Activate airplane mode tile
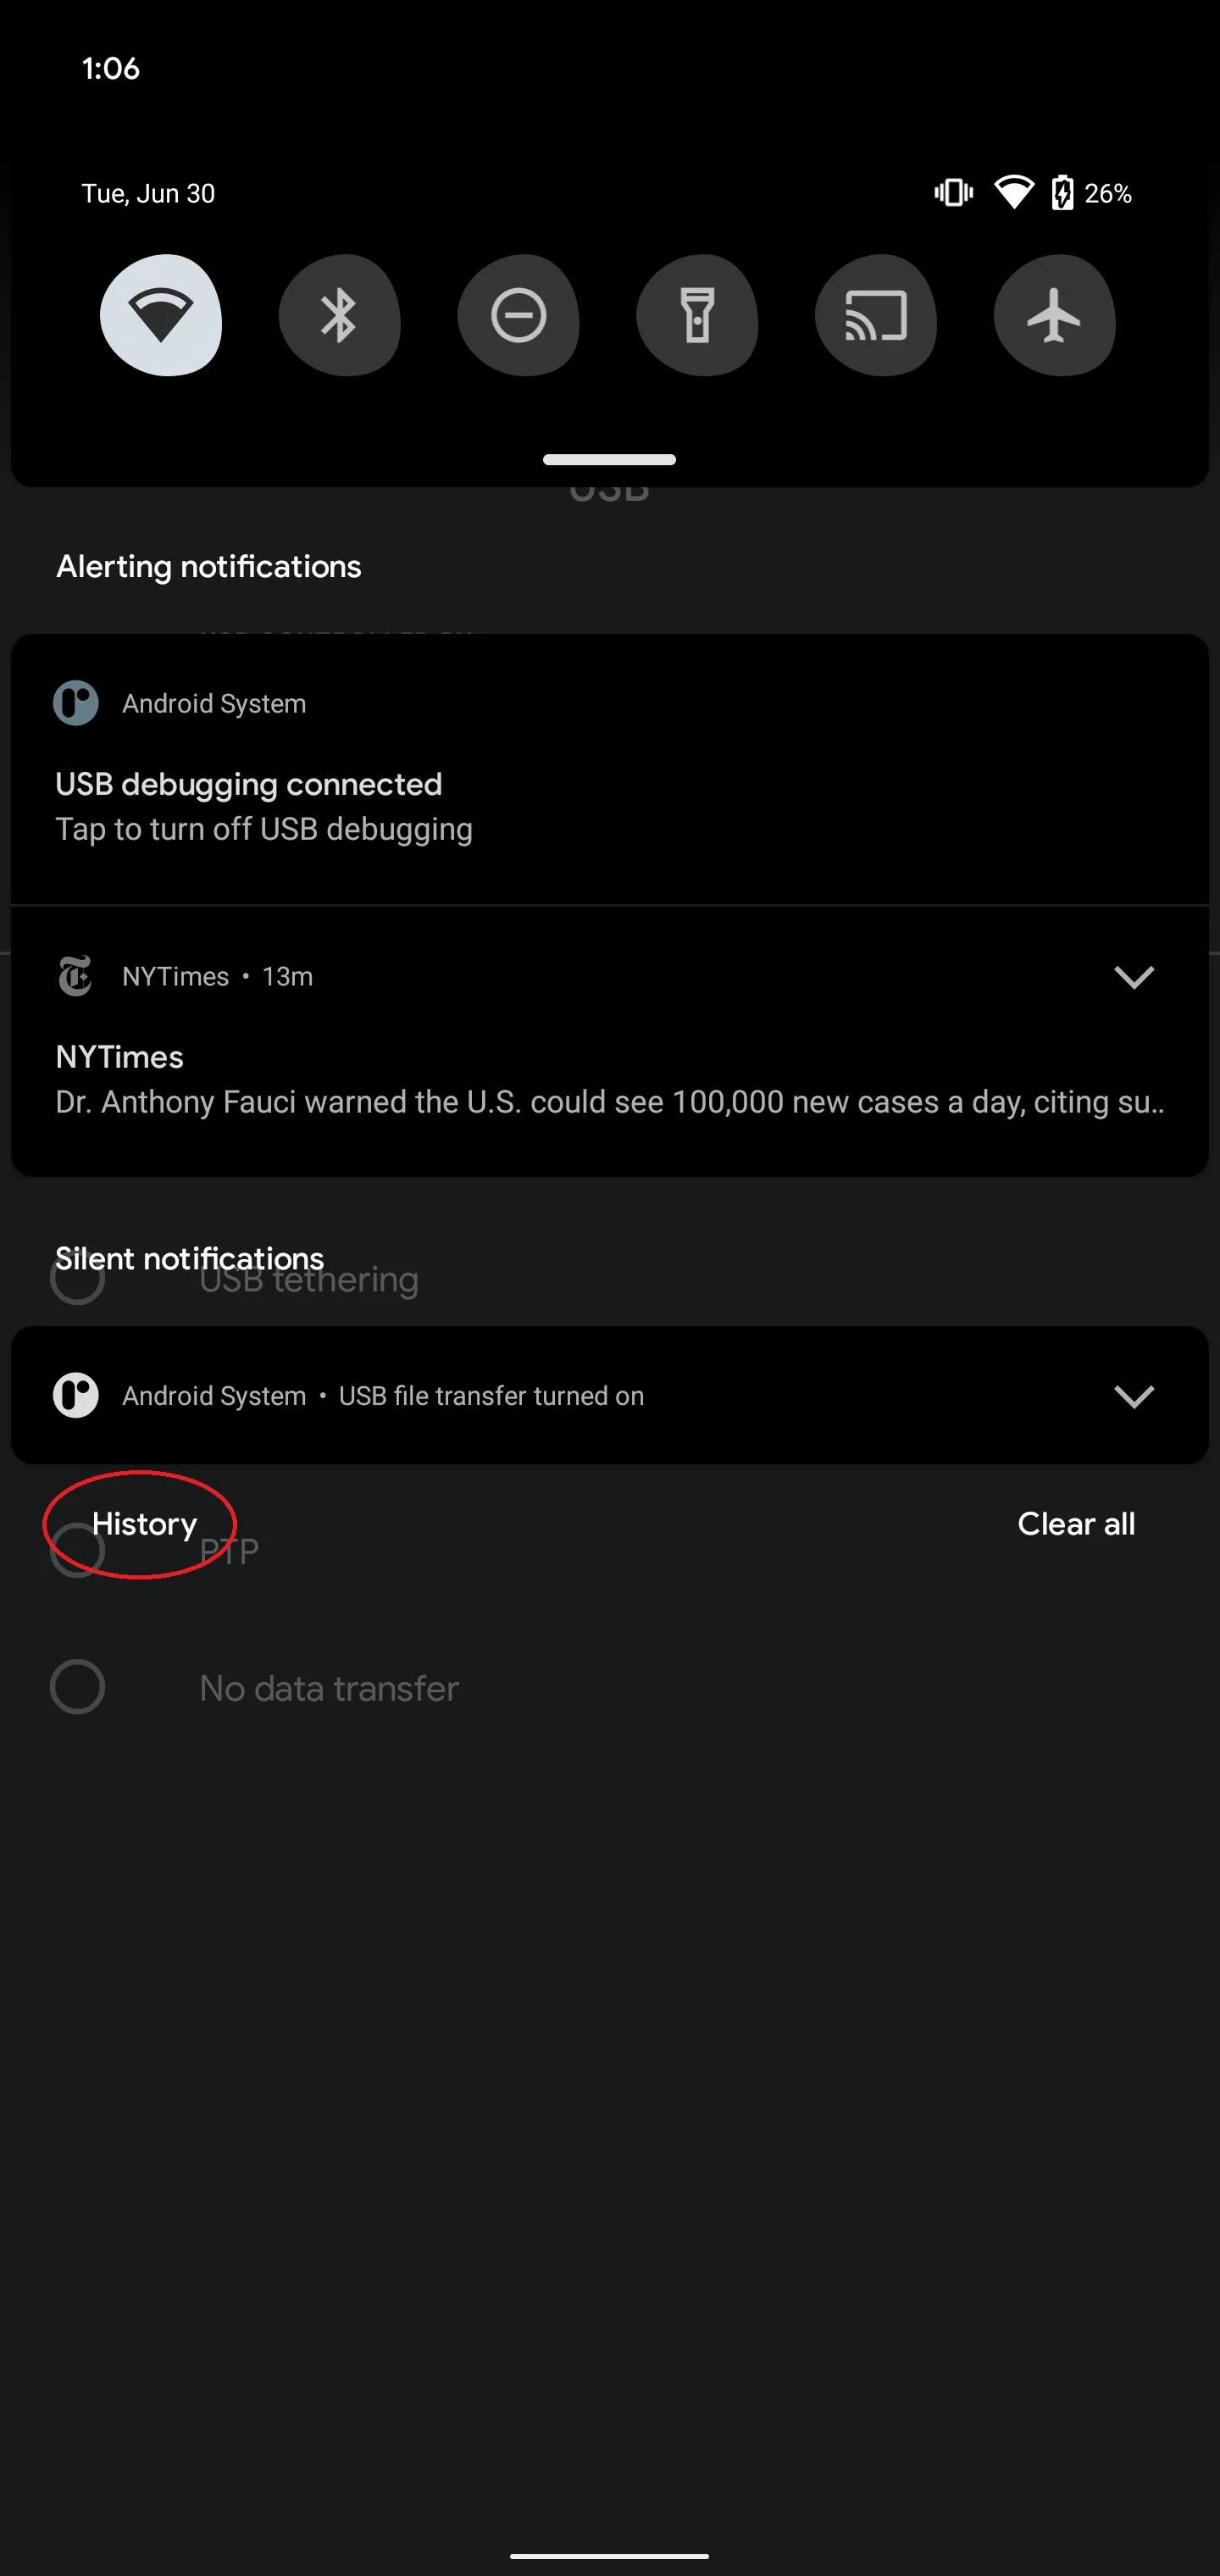The height and width of the screenshot is (2576, 1220). [x=1054, y=315]
